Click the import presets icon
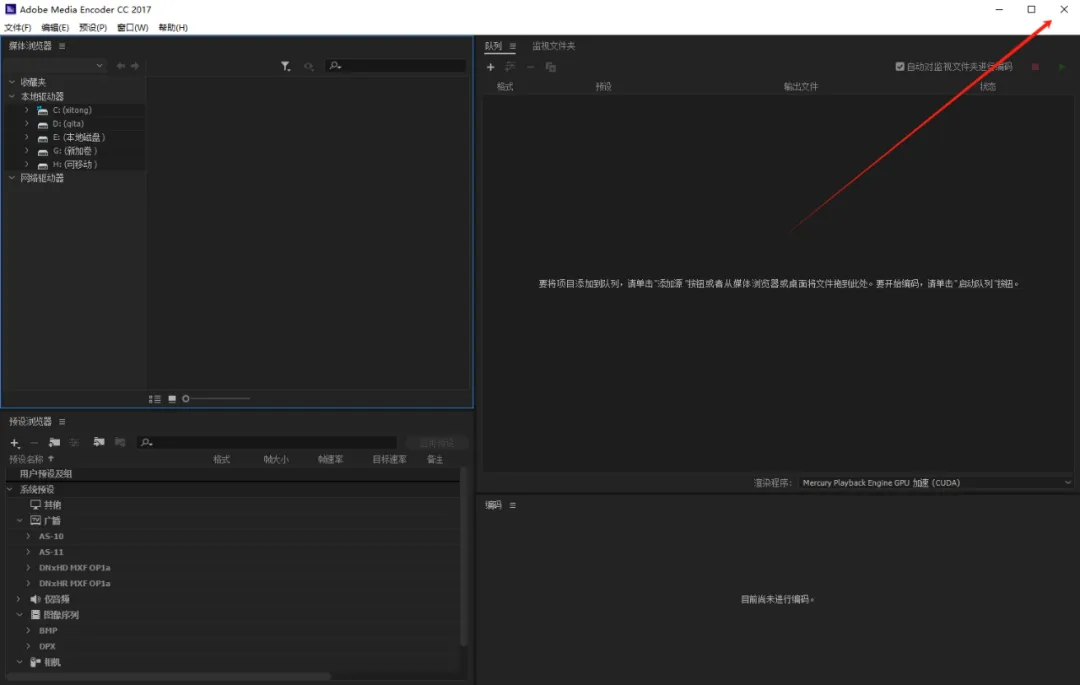 [99, 442]
